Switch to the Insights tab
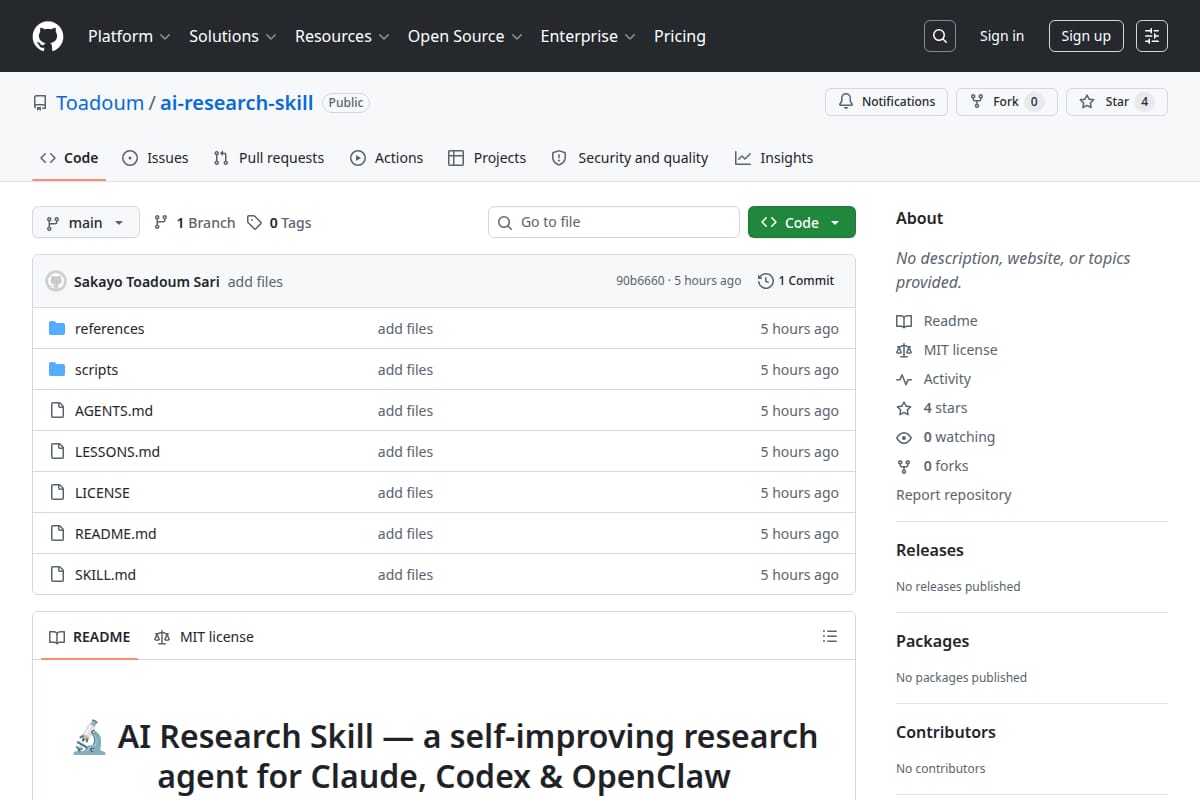The image size is (1200, 800). tap(774, 158)
